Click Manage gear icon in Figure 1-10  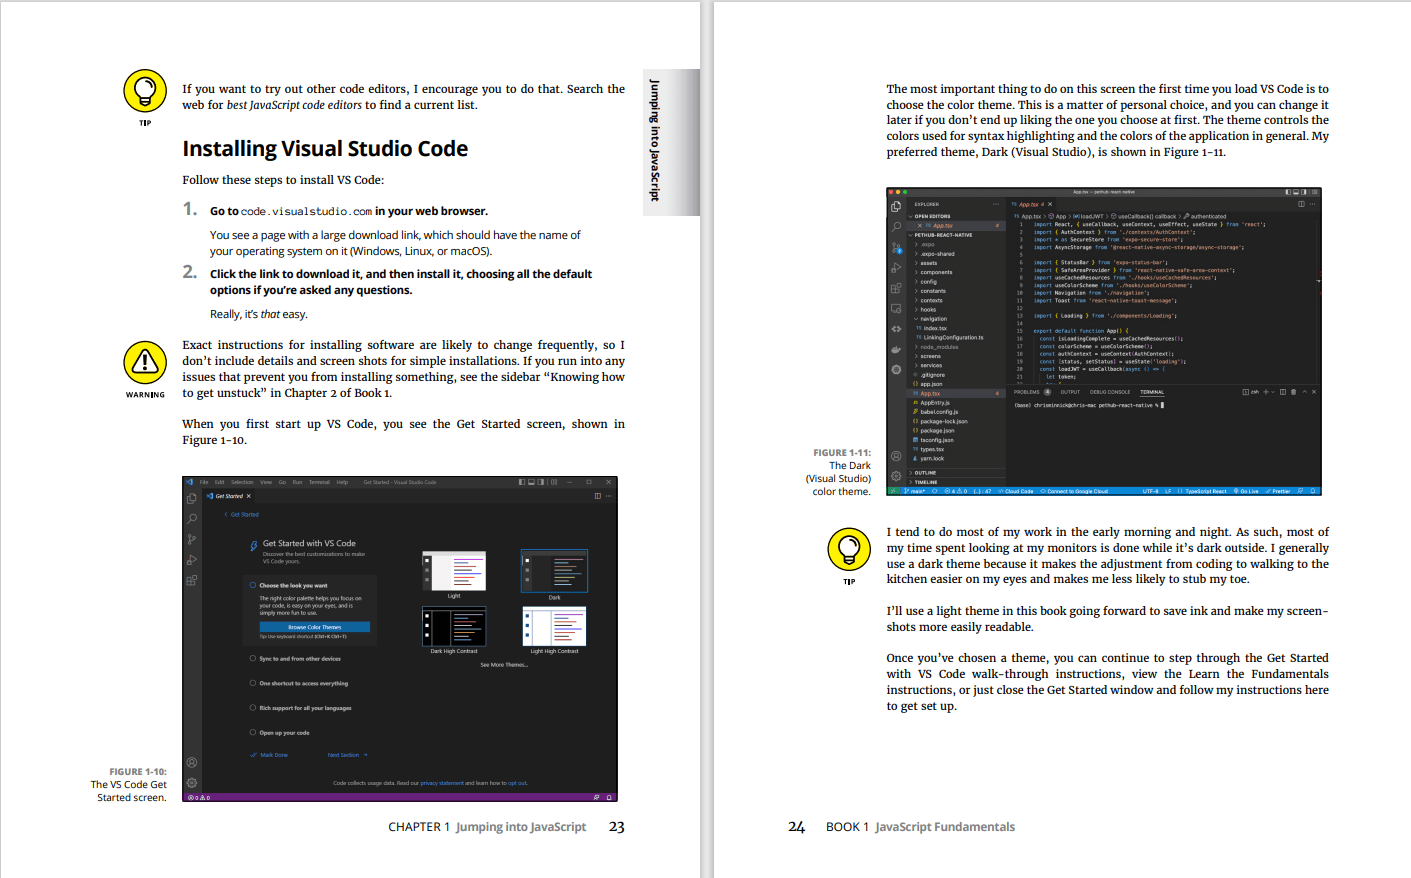click(x=191, y=783)
